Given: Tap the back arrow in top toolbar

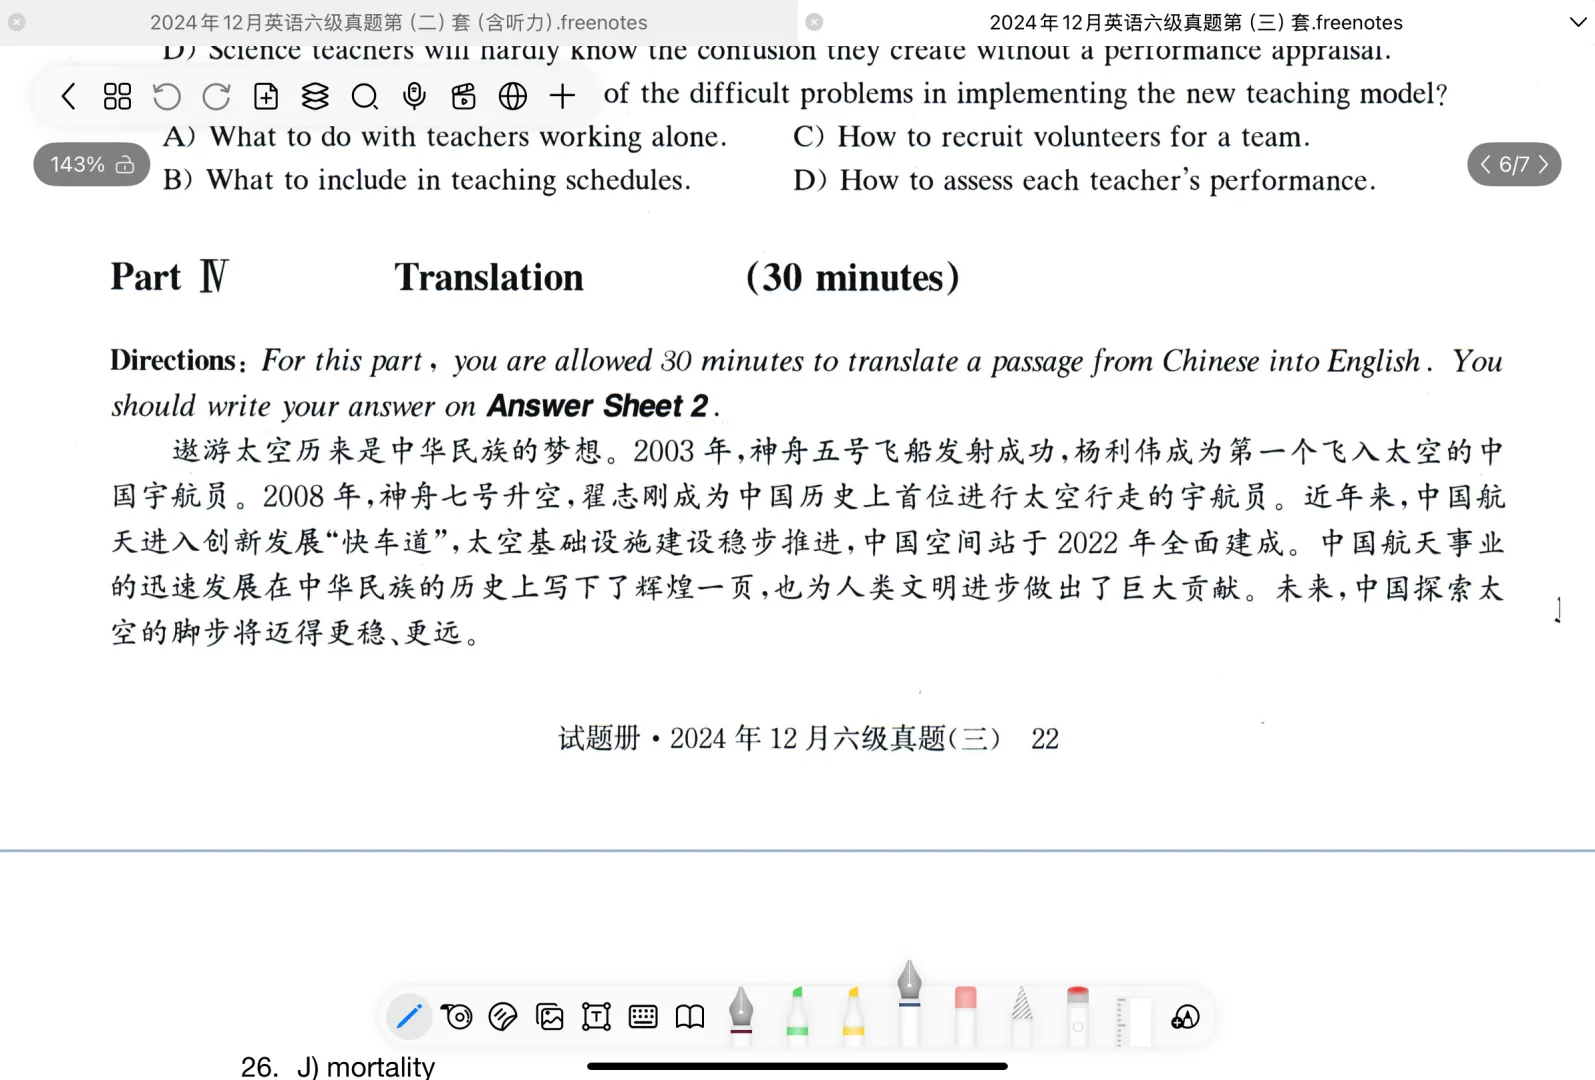Looking at the screenshot, I should (68, 96).
